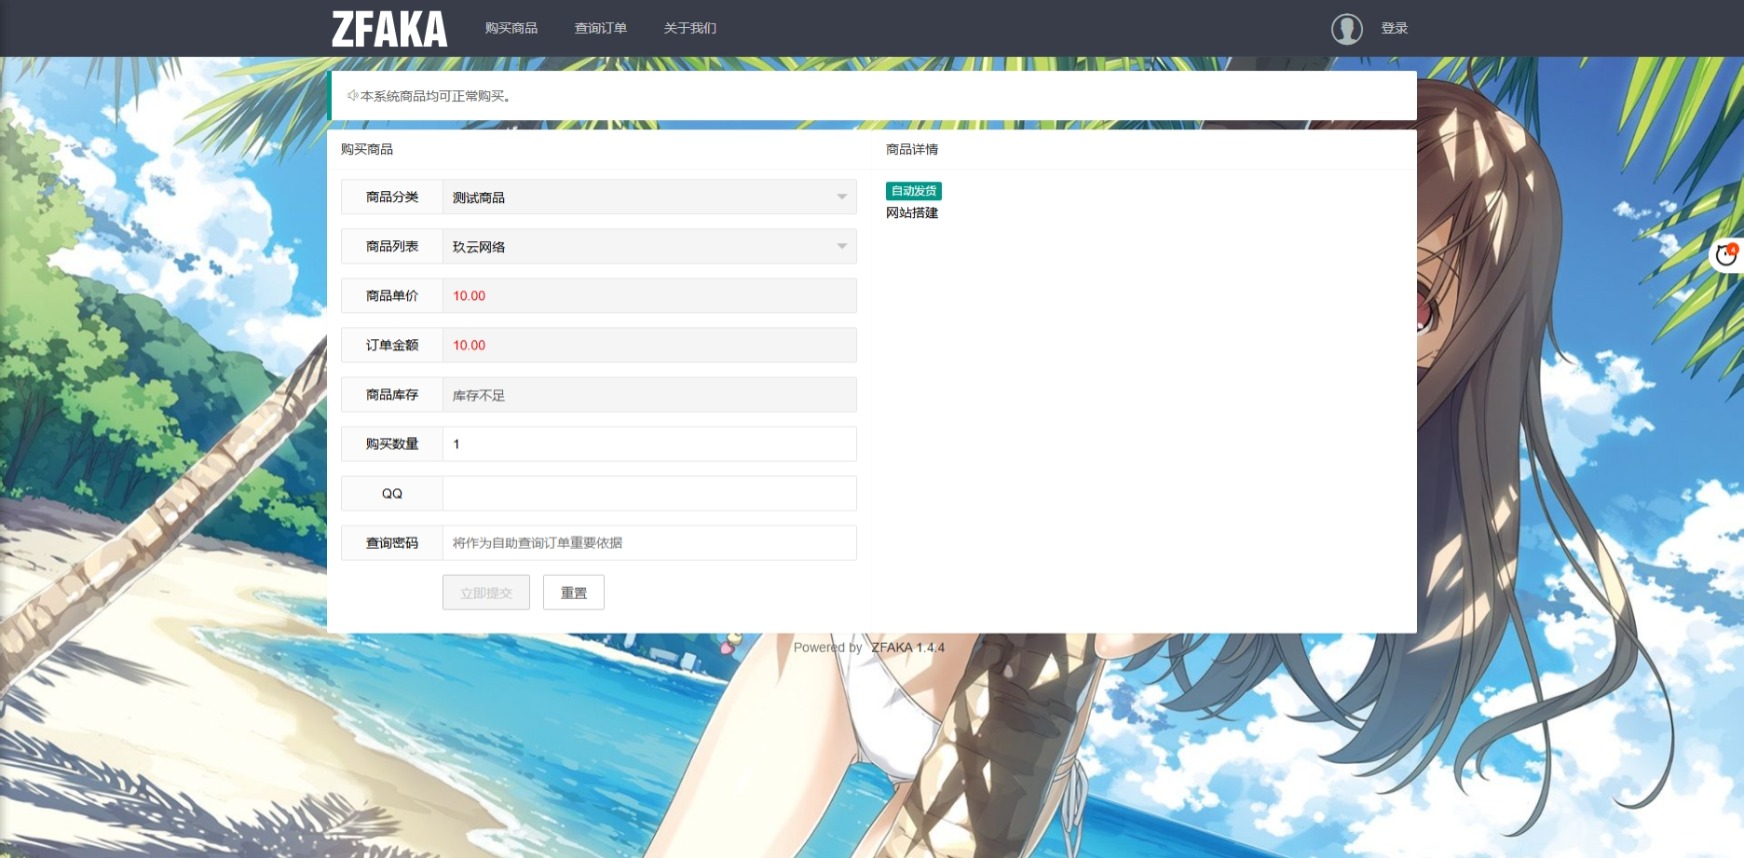Open the 关于我们 menu item
Image resolution: width=1744 pixels, height=858 pixels.
pyautogui.click(x=690, y=28)
